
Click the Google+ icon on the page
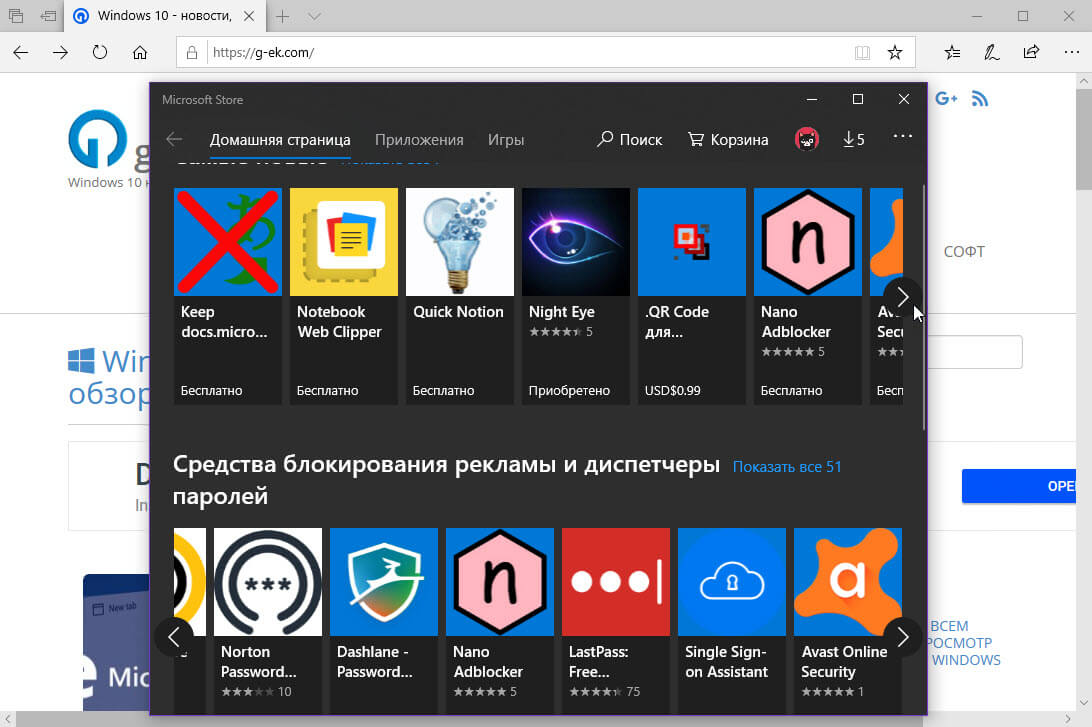click(x=946, y=96)
